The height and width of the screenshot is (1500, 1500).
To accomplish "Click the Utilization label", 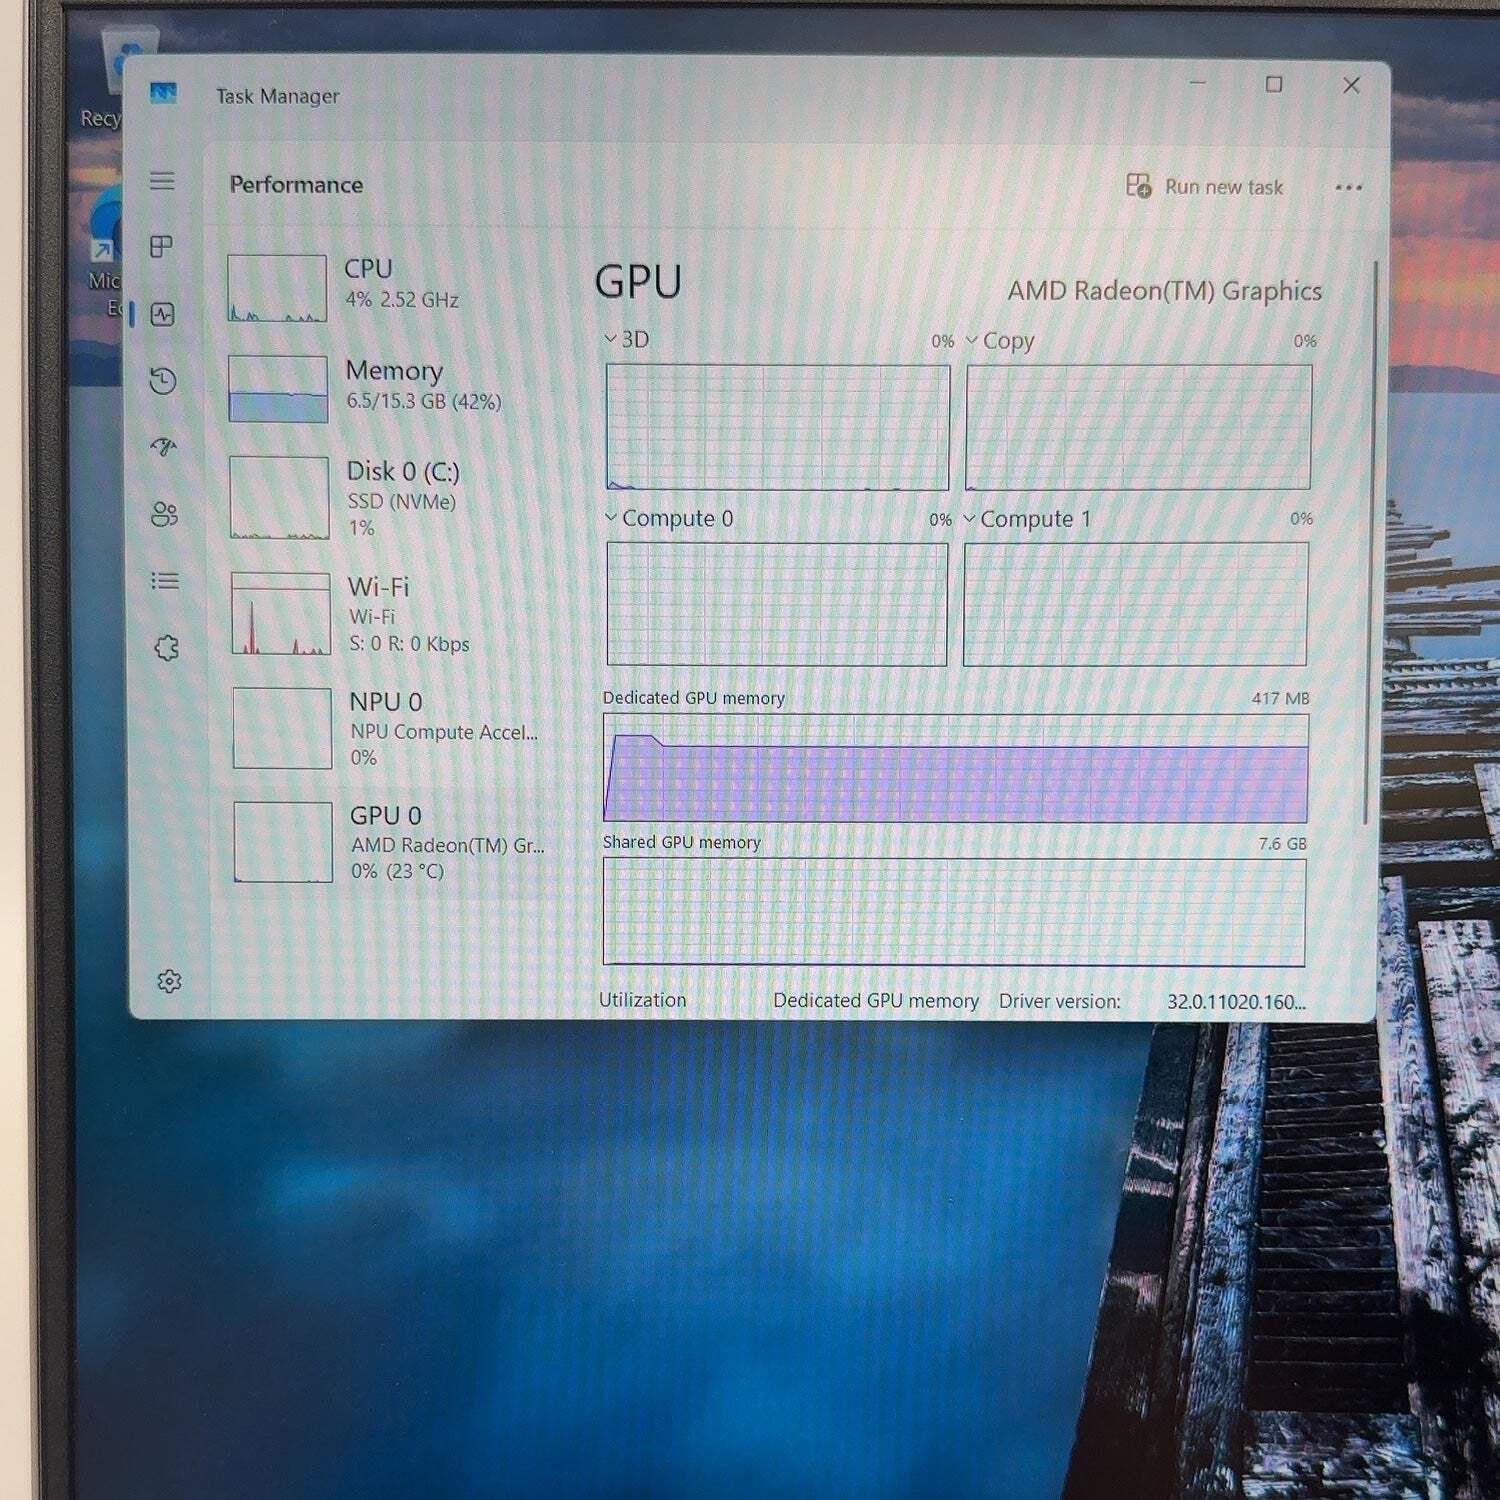I will click(642, 1000).
